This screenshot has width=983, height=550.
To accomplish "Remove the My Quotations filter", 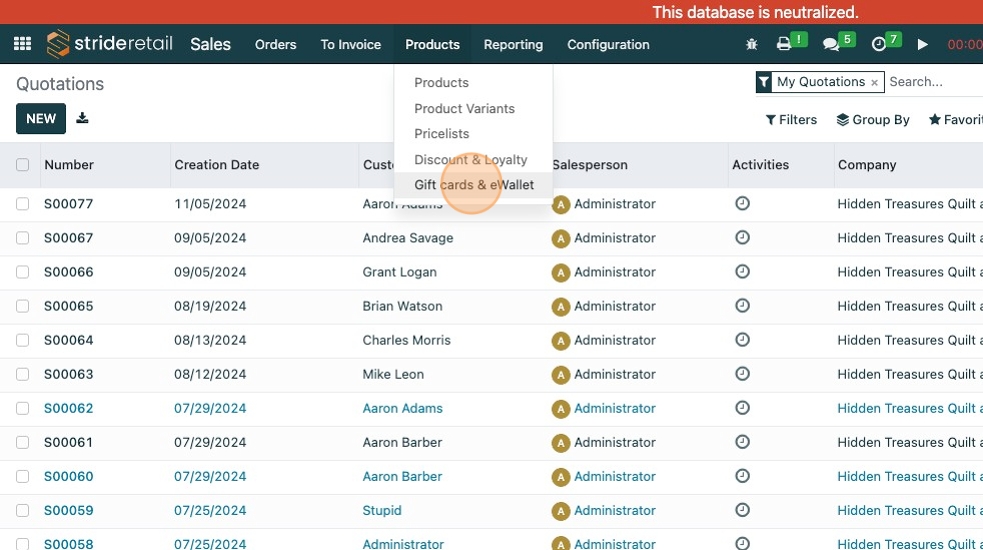I will pyautogui.click(x=875, y=83).
